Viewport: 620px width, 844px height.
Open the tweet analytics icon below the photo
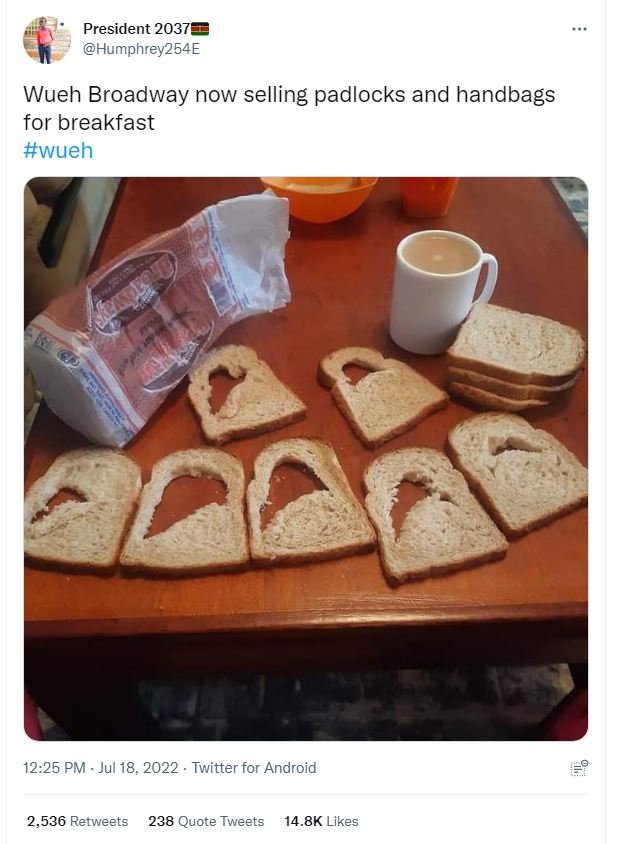579,768
